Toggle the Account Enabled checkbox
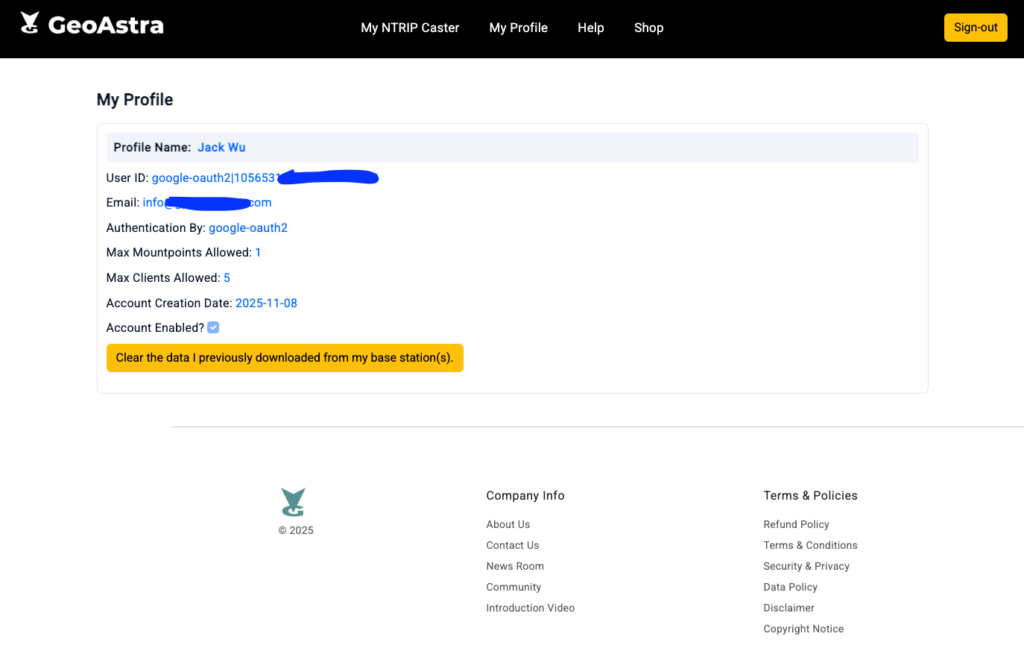Screen dimensions: 1024x654 point(213,328)
